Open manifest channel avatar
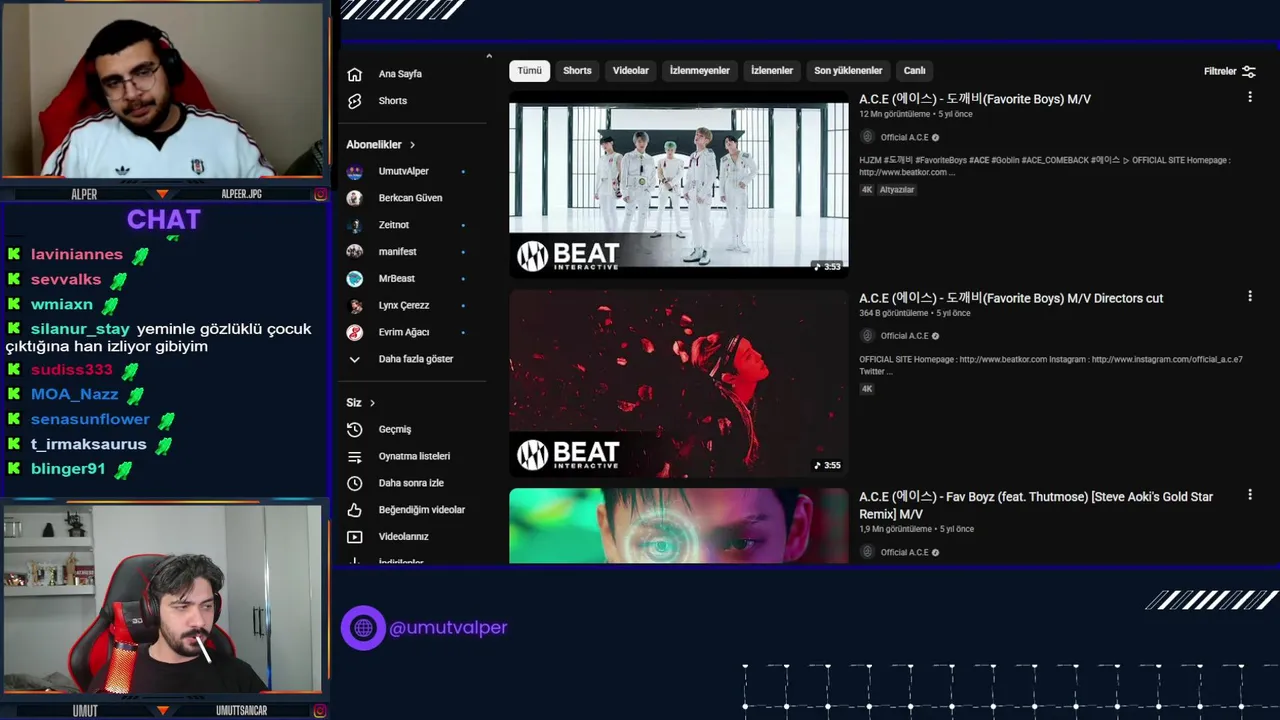The height and width of the screenshot is (720, 1280). [354, 252]
